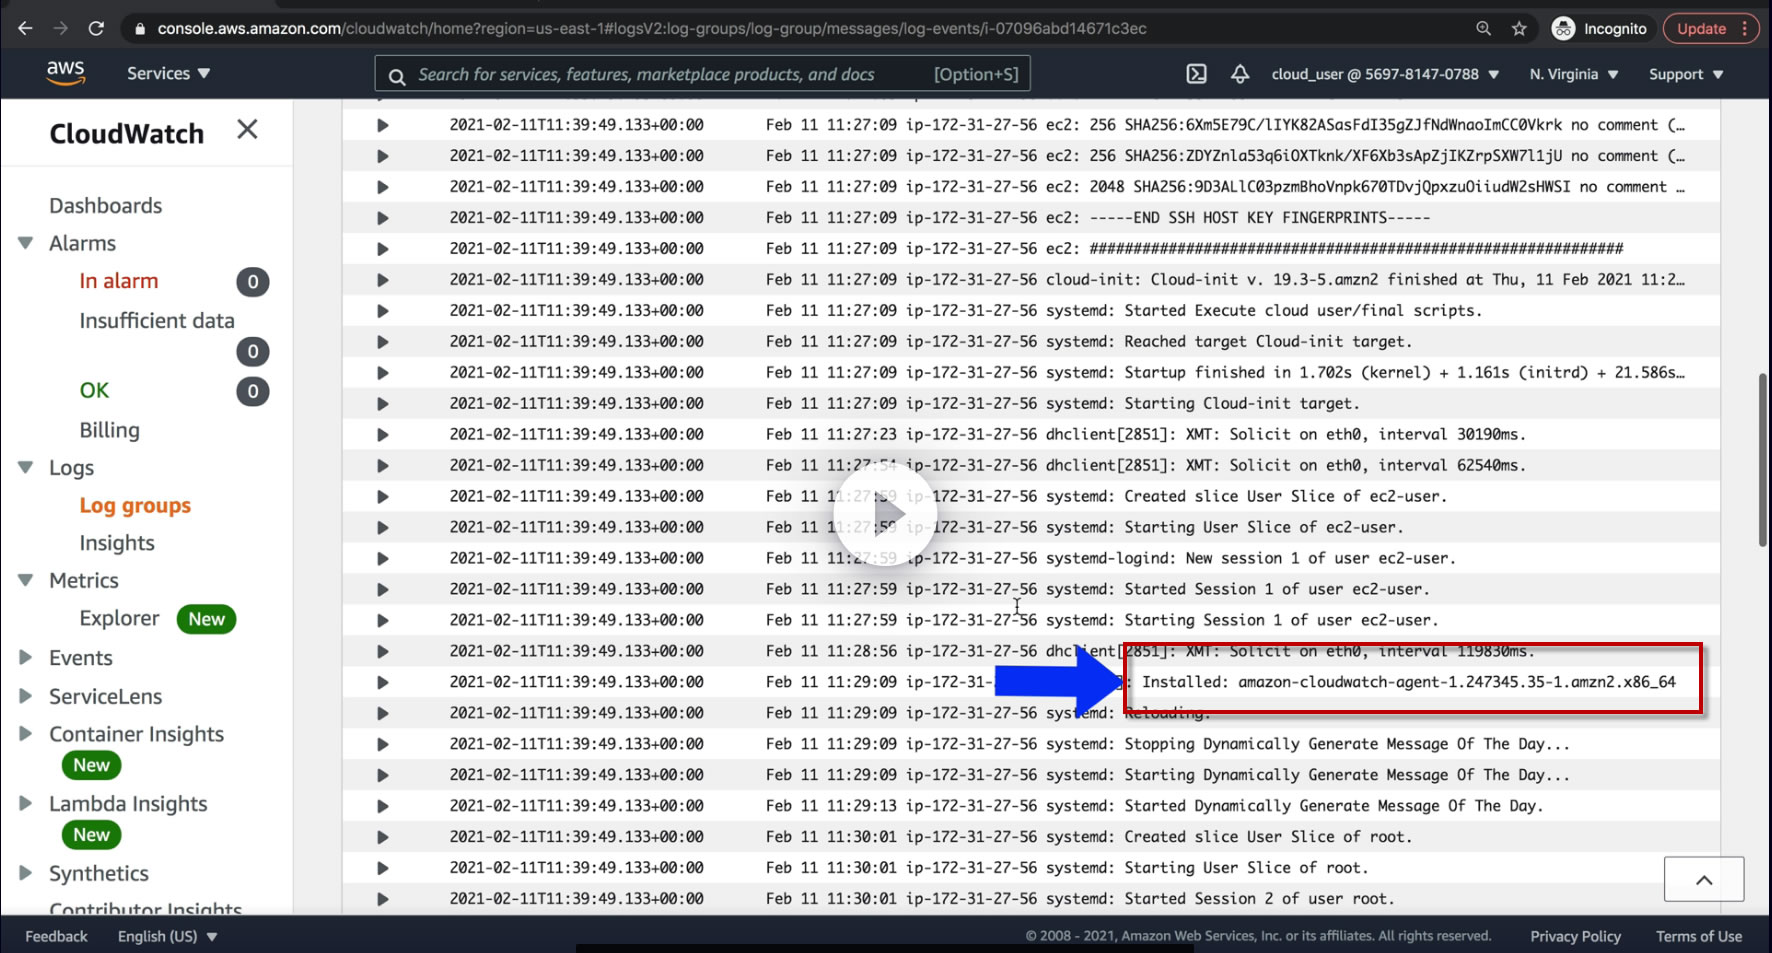Open the OK alarms list
This screenshot has height=953, width=1772.
click(94, 390)
